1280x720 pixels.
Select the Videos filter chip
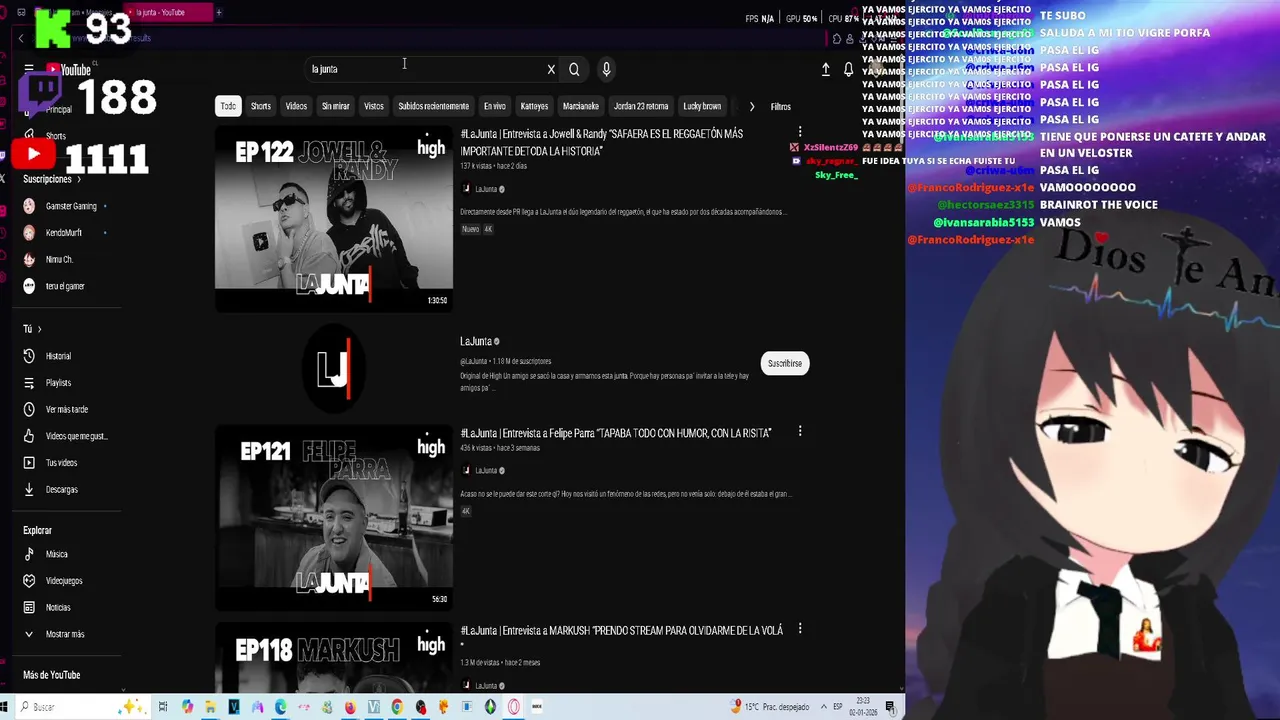[296, 106]
